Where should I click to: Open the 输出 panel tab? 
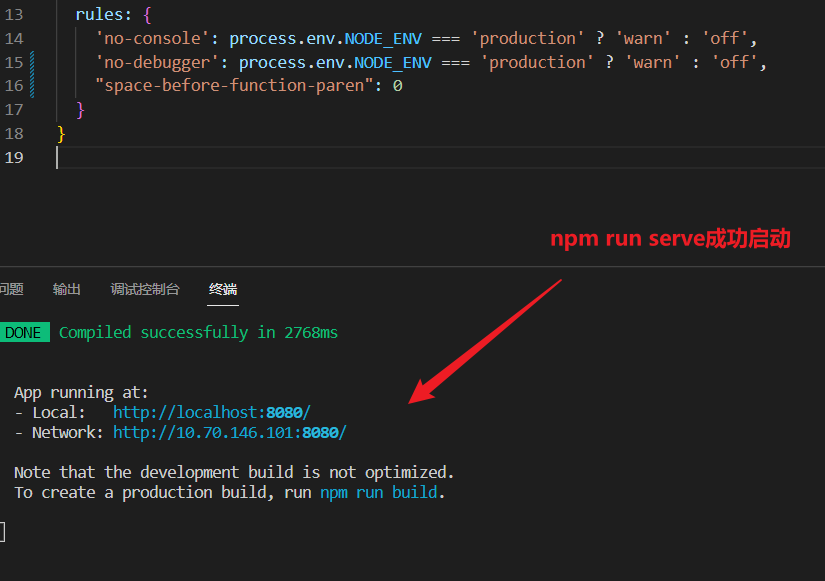coord(67,289)
